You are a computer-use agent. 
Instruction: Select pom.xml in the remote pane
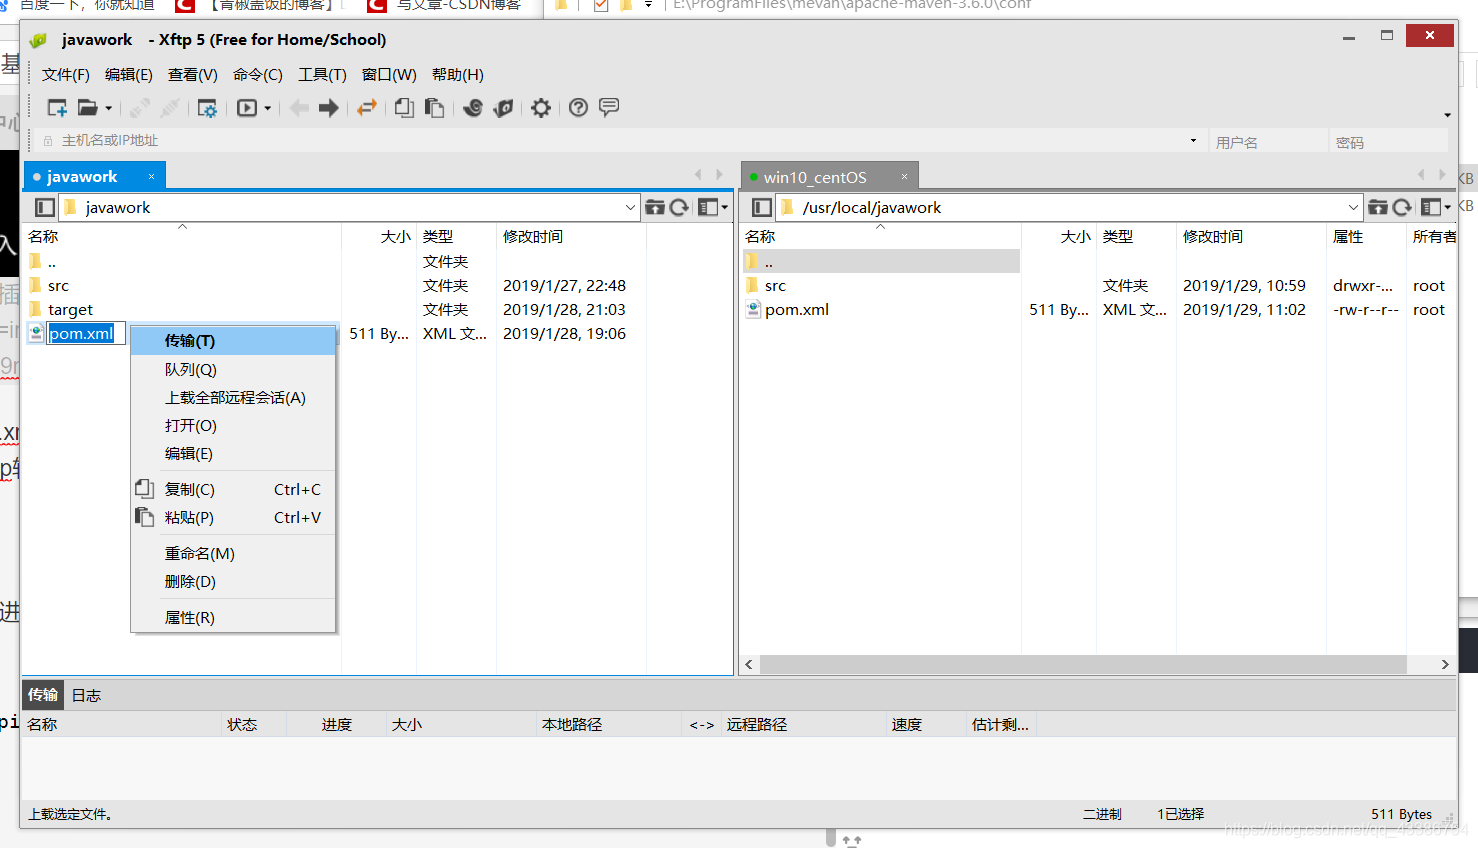point(797,309)
